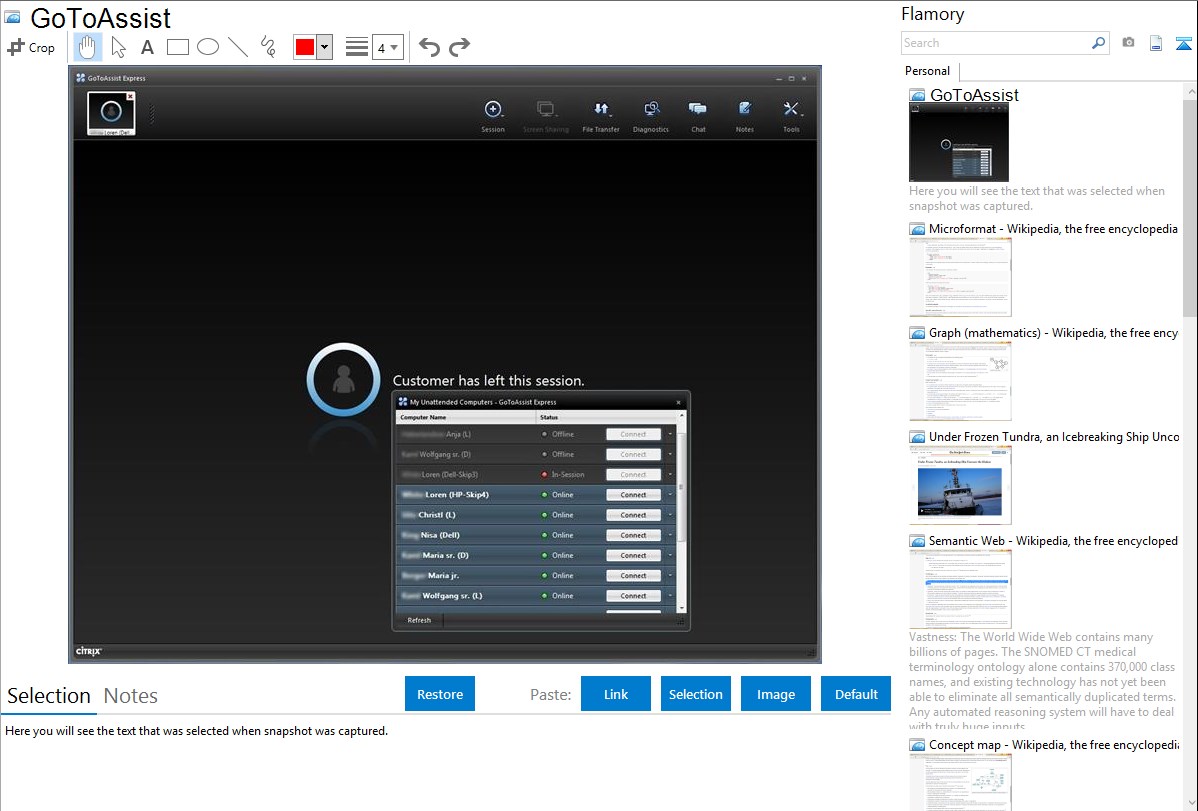Open the Tools menu icon
1198x811 pixels.
point(792,116)
